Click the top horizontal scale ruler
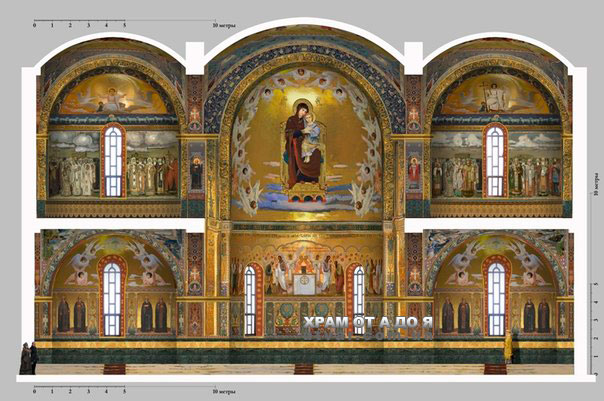Viewport: 604px width, 401px height. [x=120, y=19]
